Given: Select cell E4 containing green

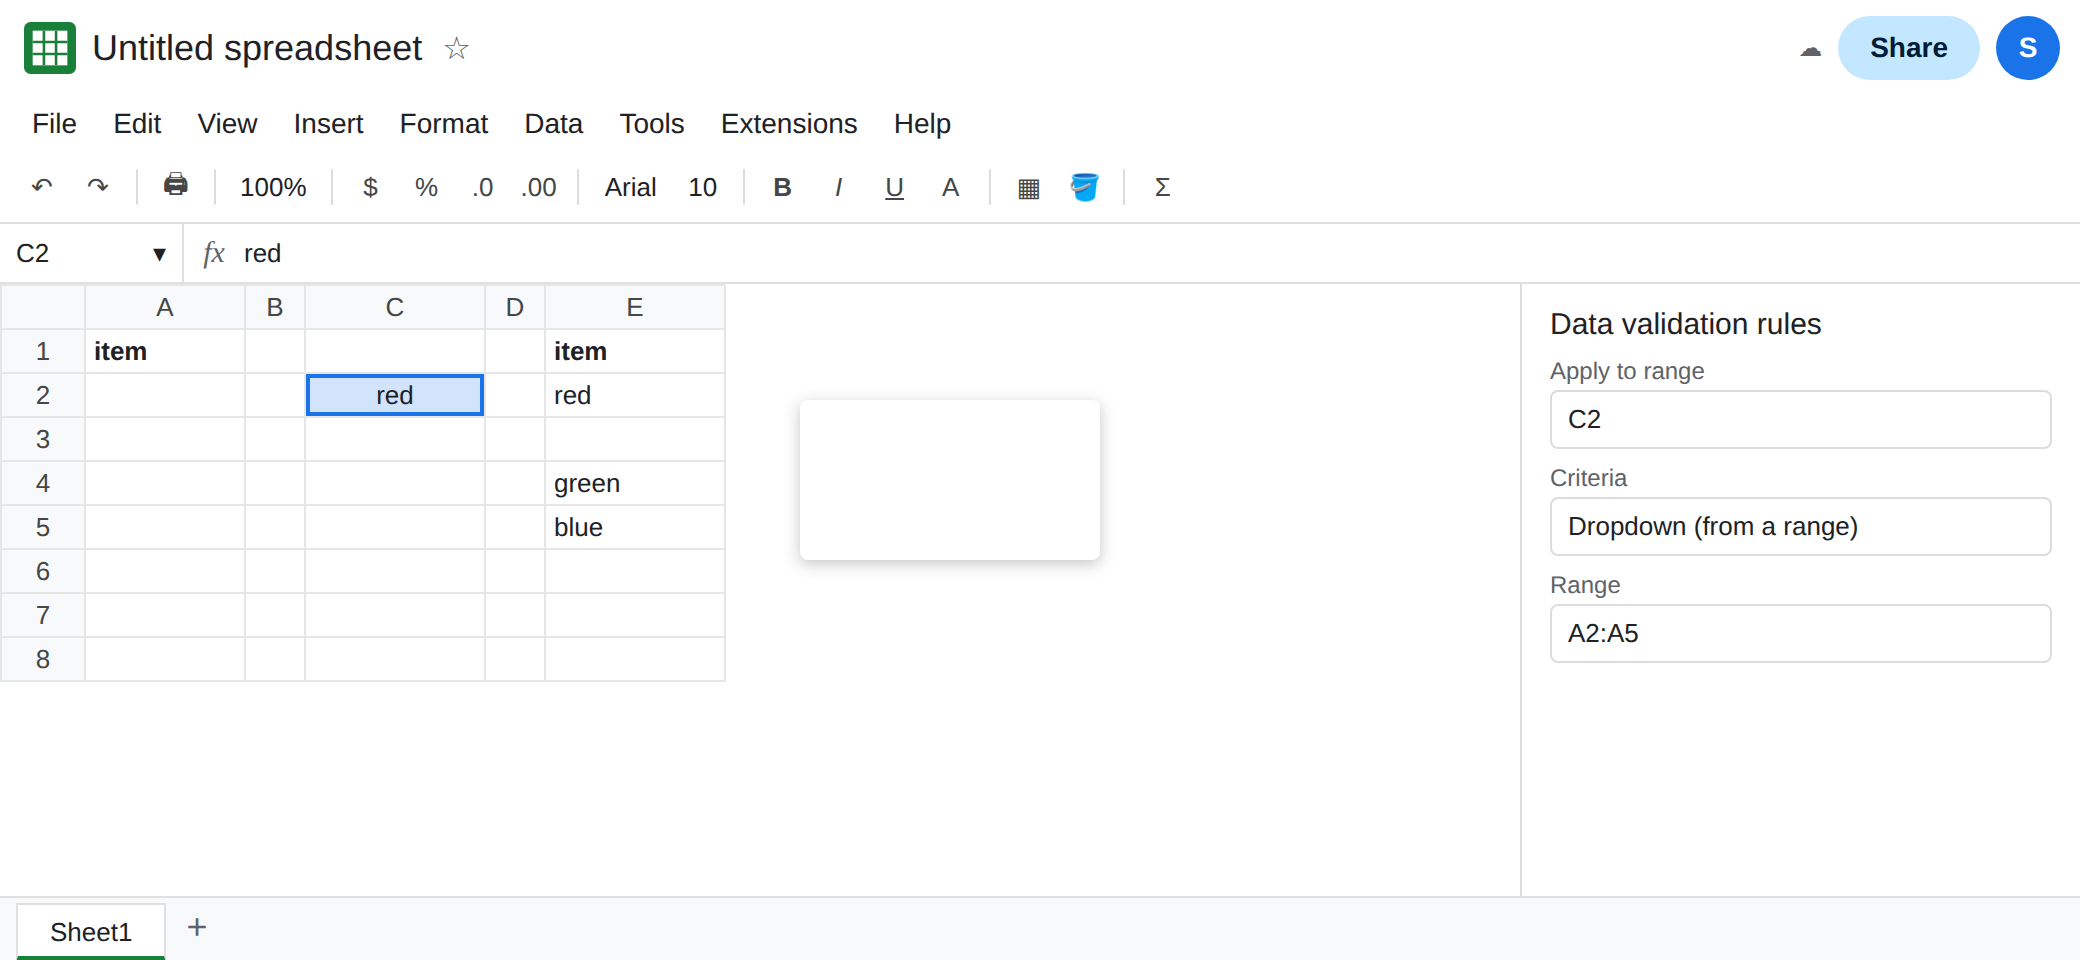Looking at the screenshot, I should point(635,483).
